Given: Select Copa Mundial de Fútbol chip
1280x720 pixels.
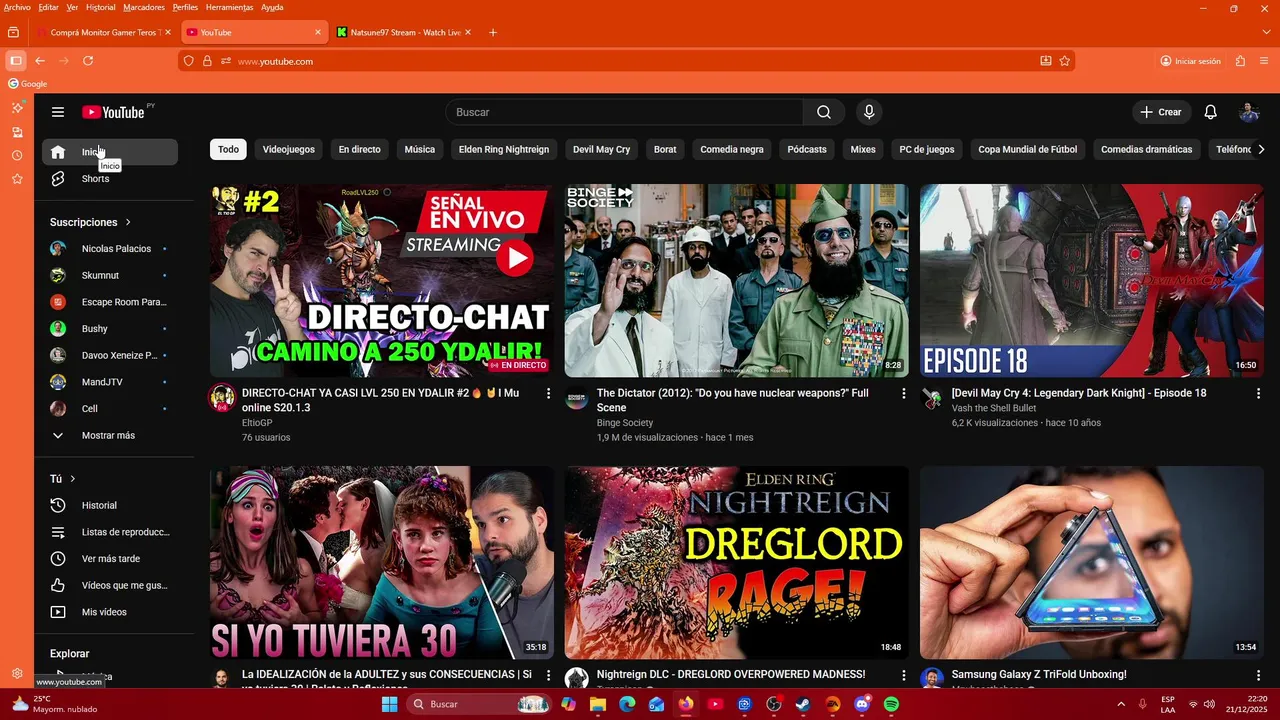Looking at the screenshot, I should (x=1028, y=149).
